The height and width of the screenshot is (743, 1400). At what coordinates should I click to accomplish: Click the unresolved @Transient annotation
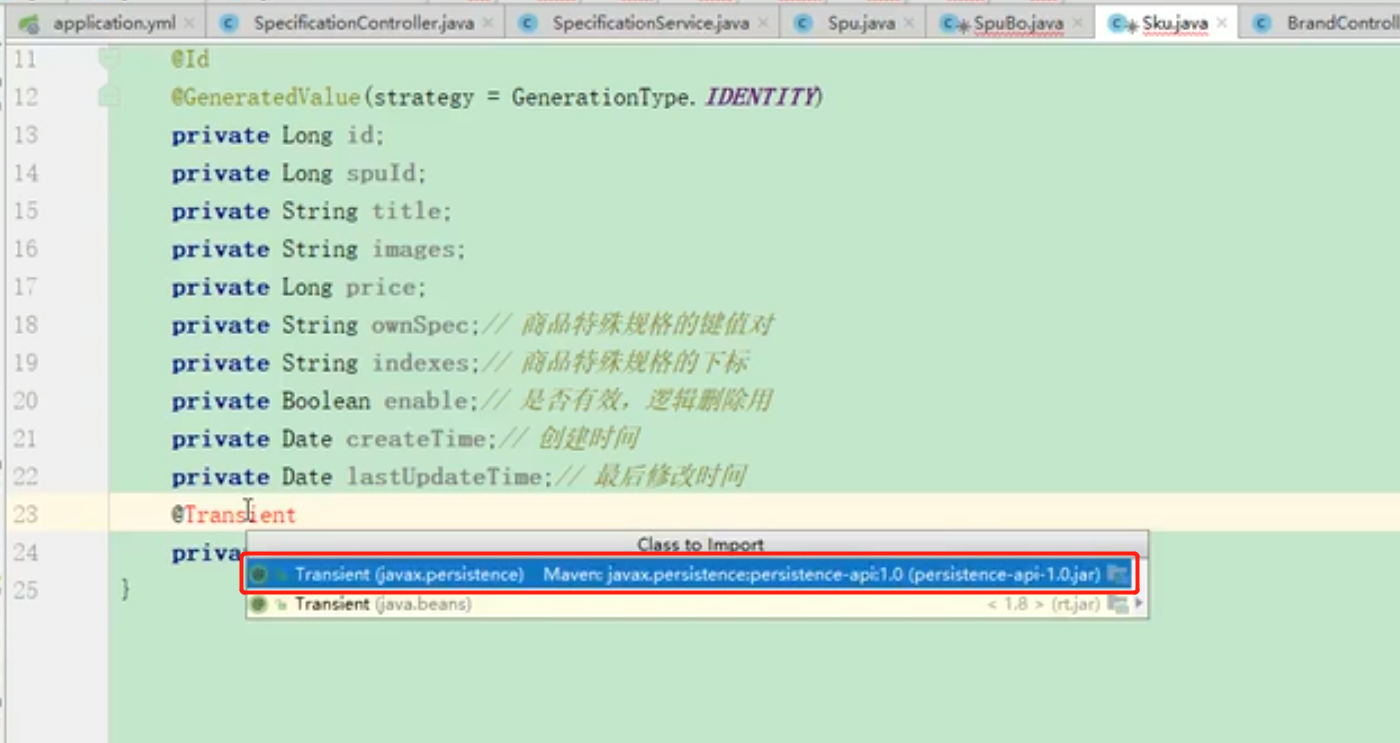click(234, 515)
